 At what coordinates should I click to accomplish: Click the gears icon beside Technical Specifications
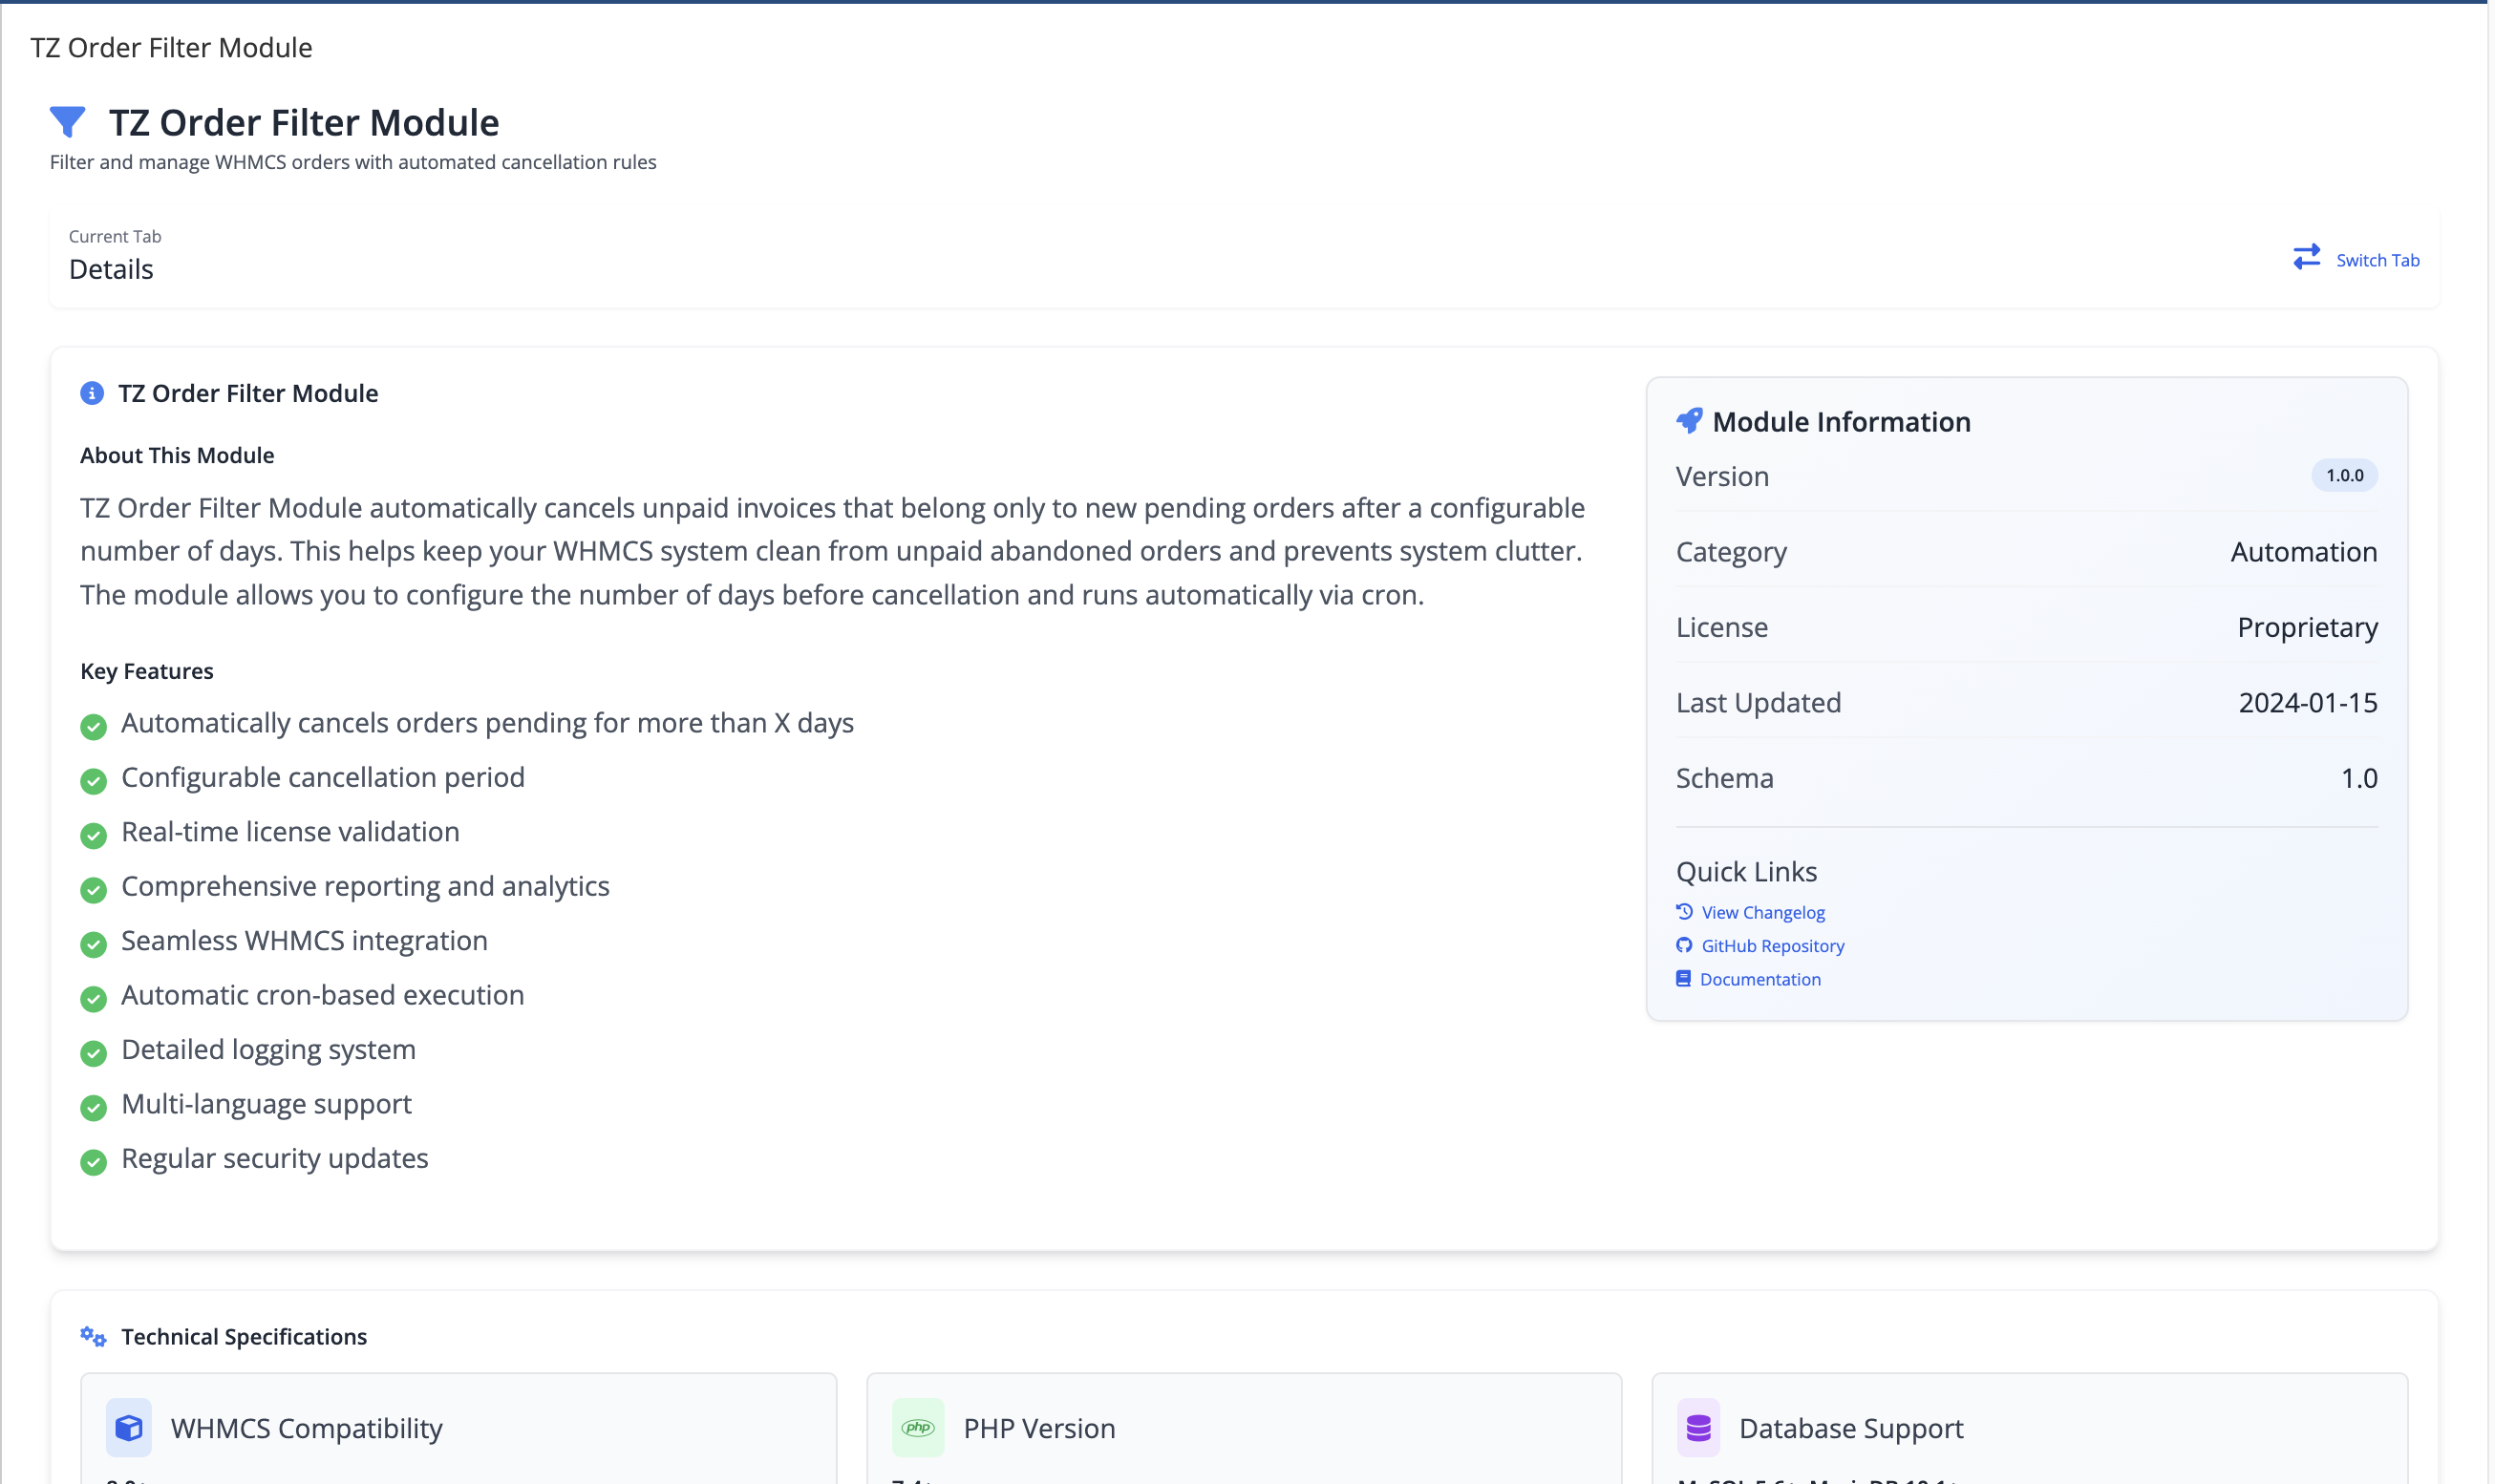click(x=92, y=1336)
